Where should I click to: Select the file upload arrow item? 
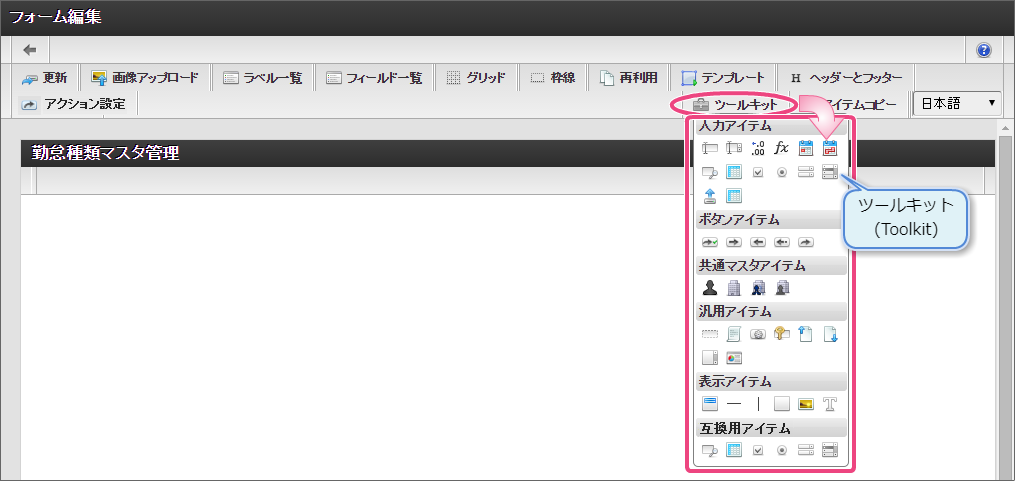coord(710,196)
